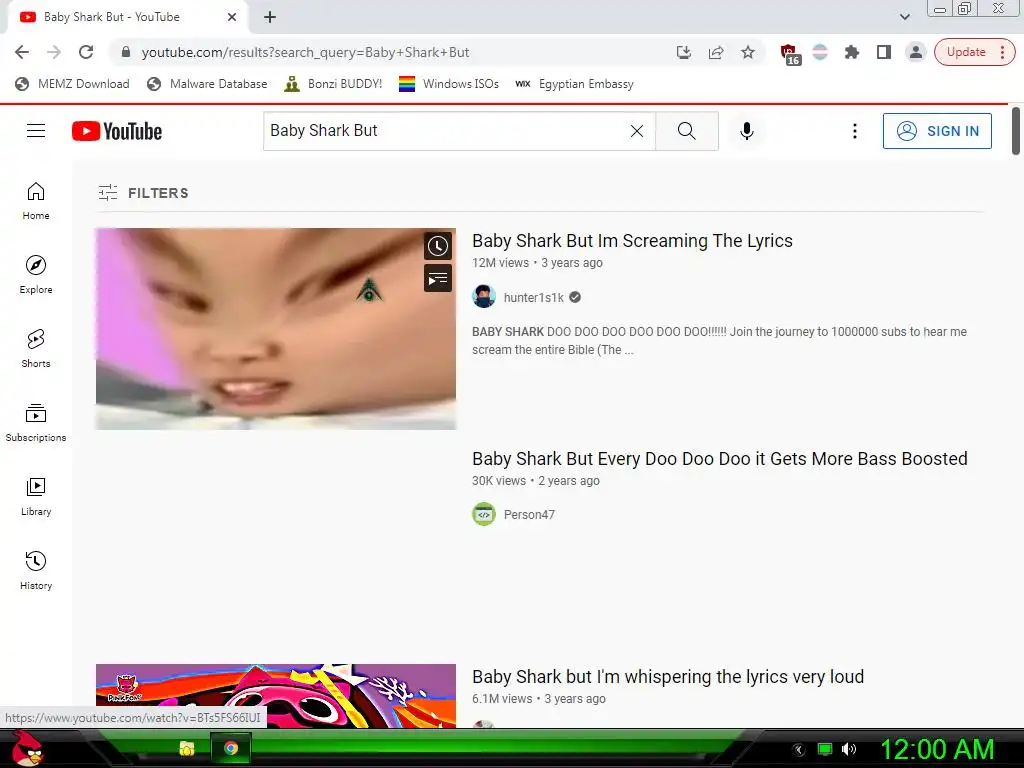Viewport: 1024px width, 768px height.
Task: Open hunter1s1k channel name
Action: point(534,297)
